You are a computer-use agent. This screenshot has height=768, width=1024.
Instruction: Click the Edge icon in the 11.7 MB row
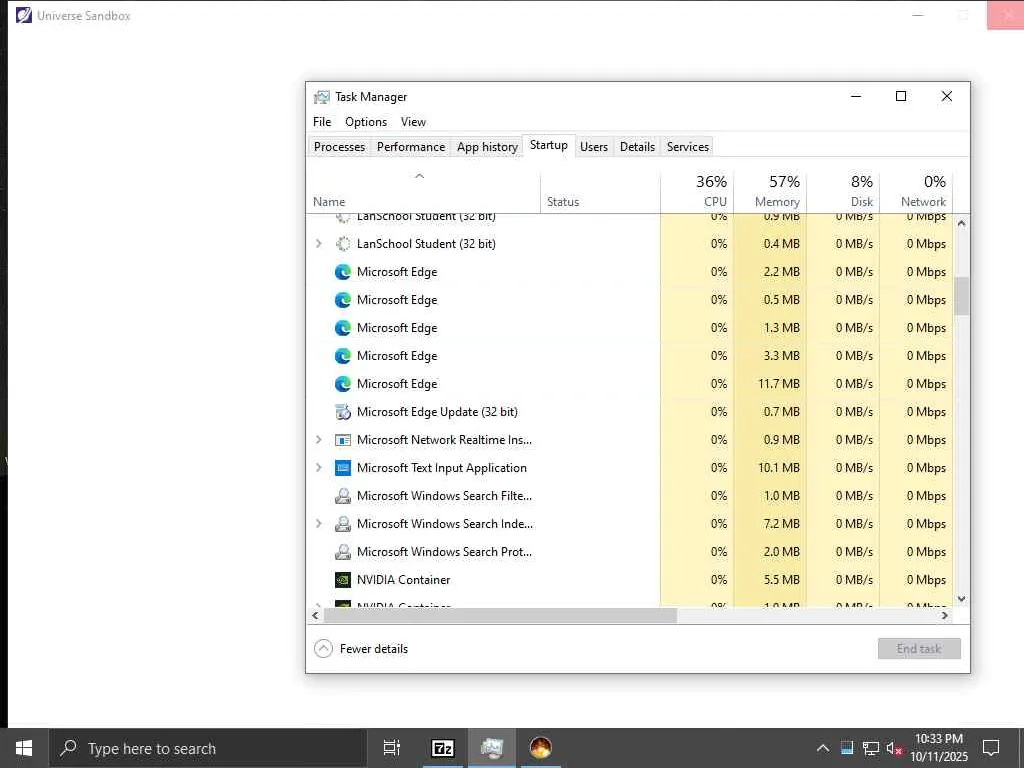[x=343, y=384]
